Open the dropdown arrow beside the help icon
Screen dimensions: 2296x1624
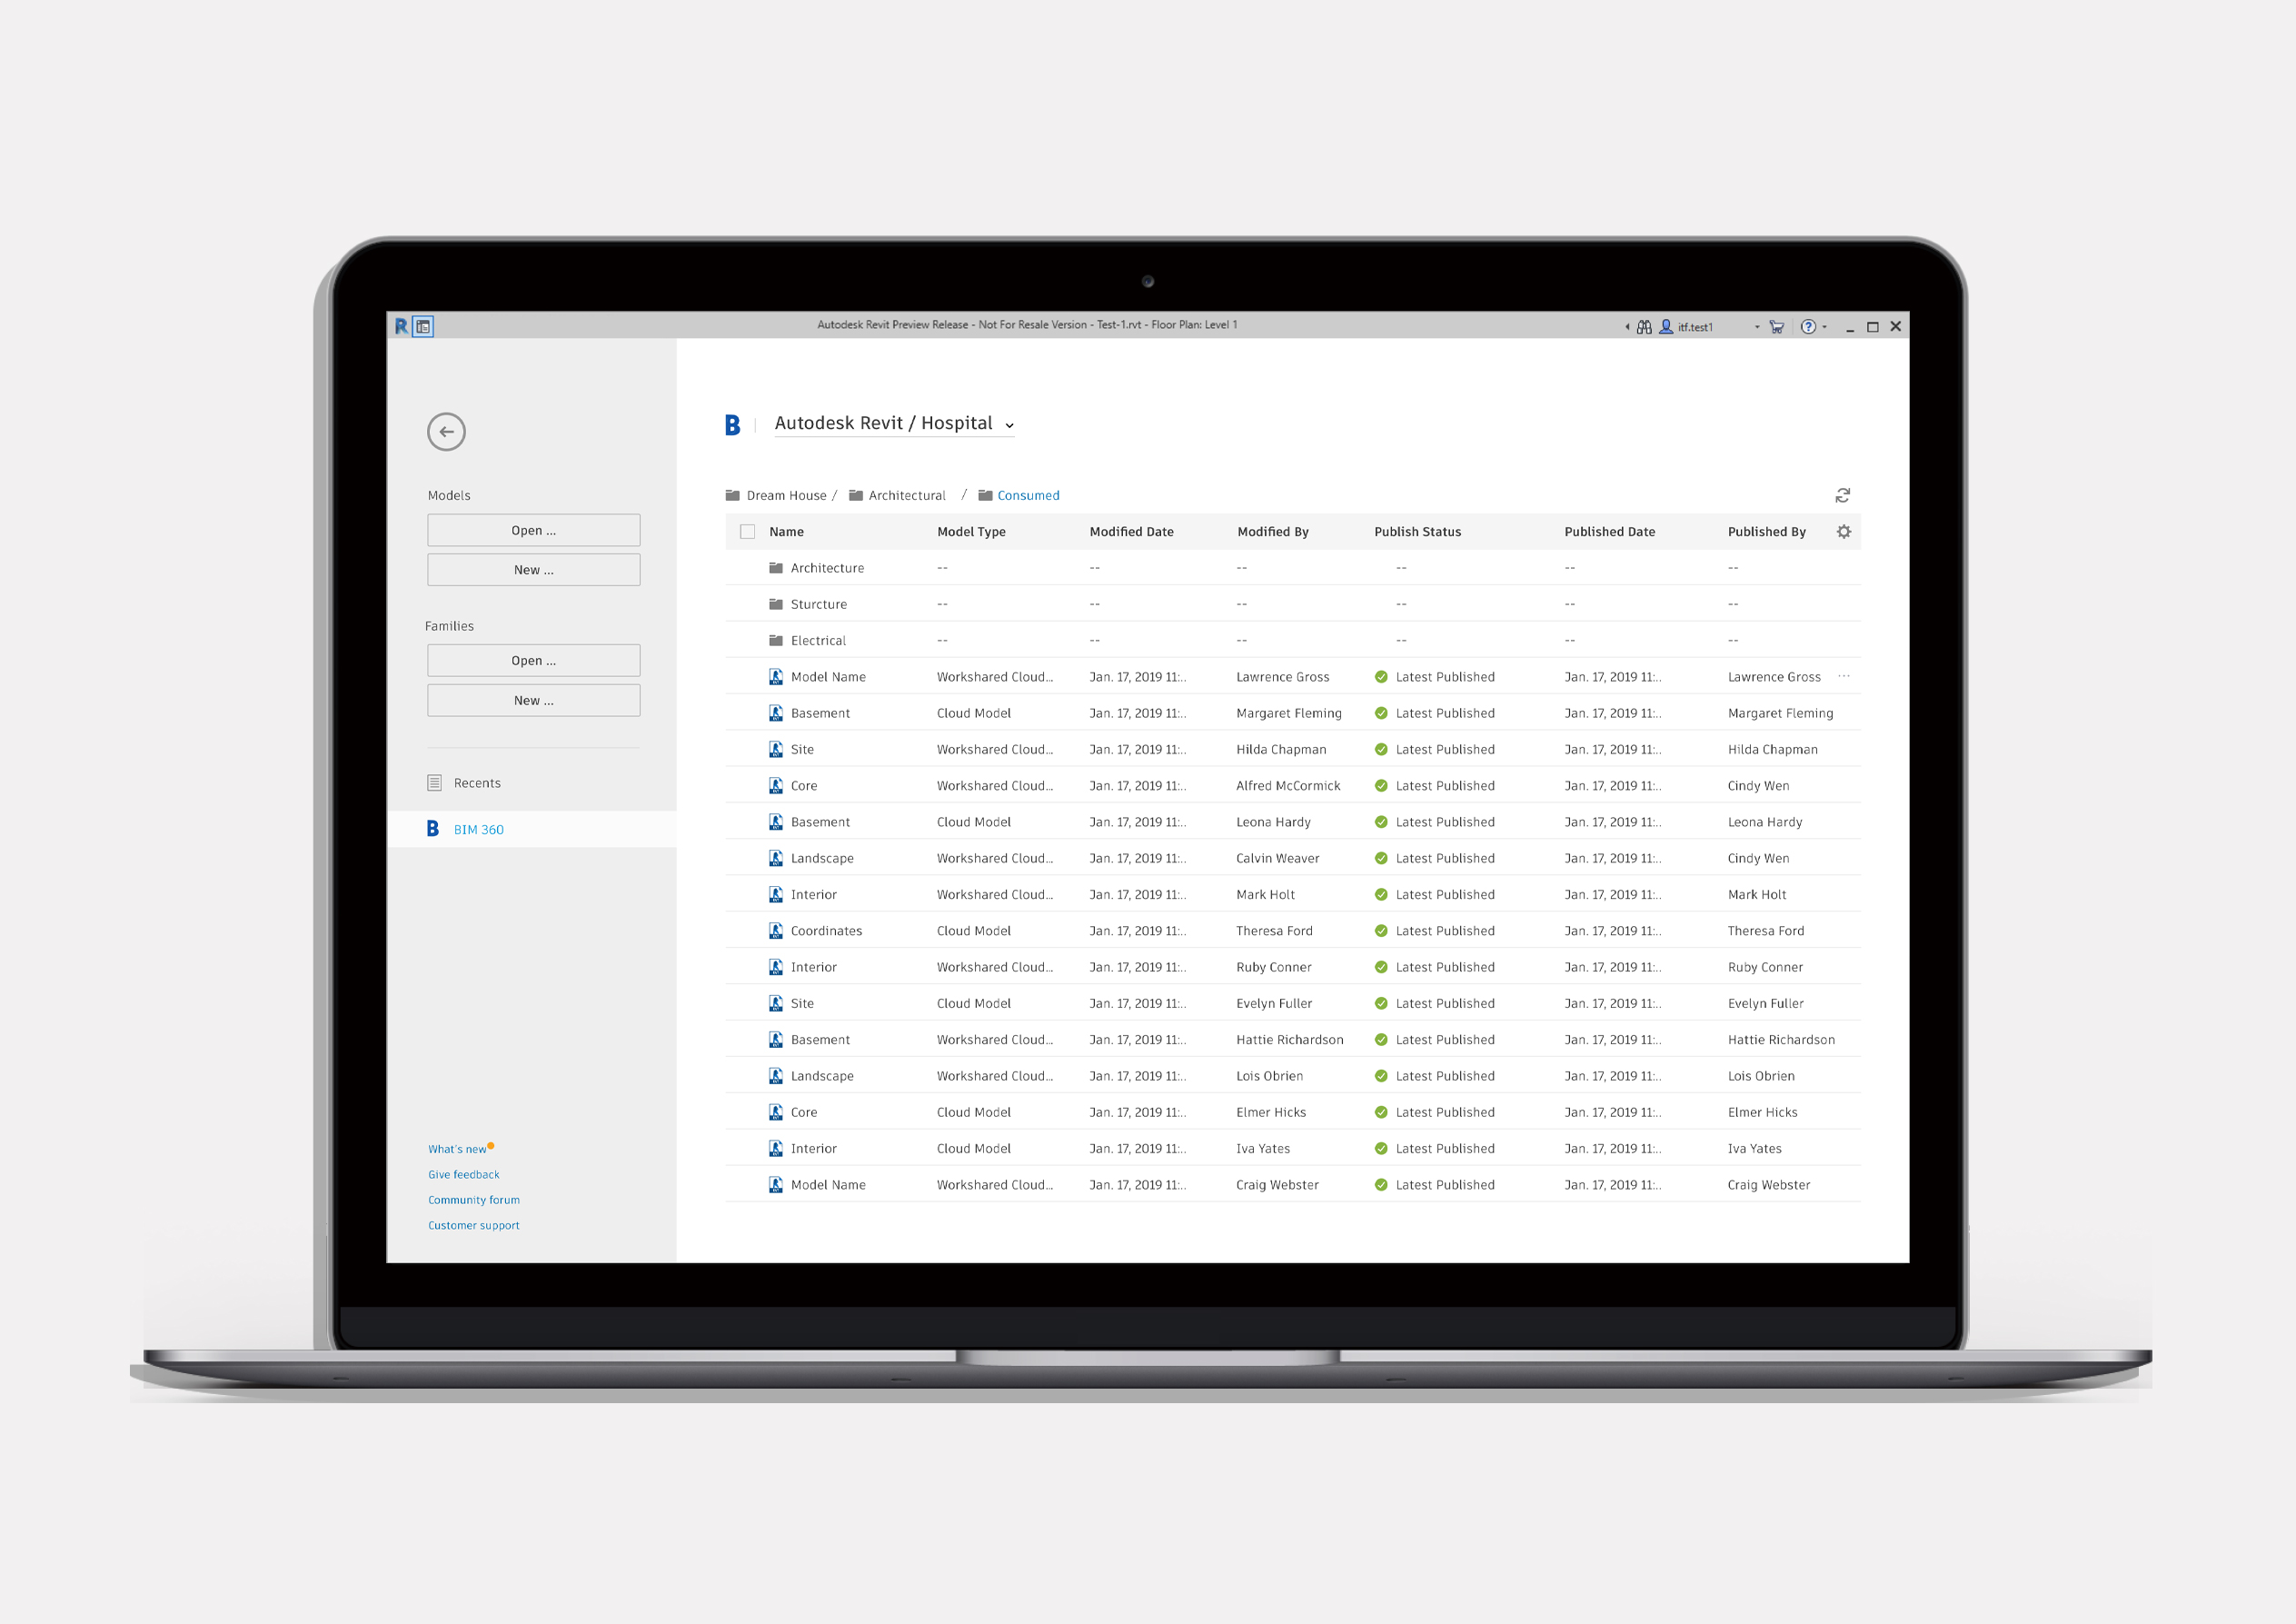click(x=1824, y=327)
